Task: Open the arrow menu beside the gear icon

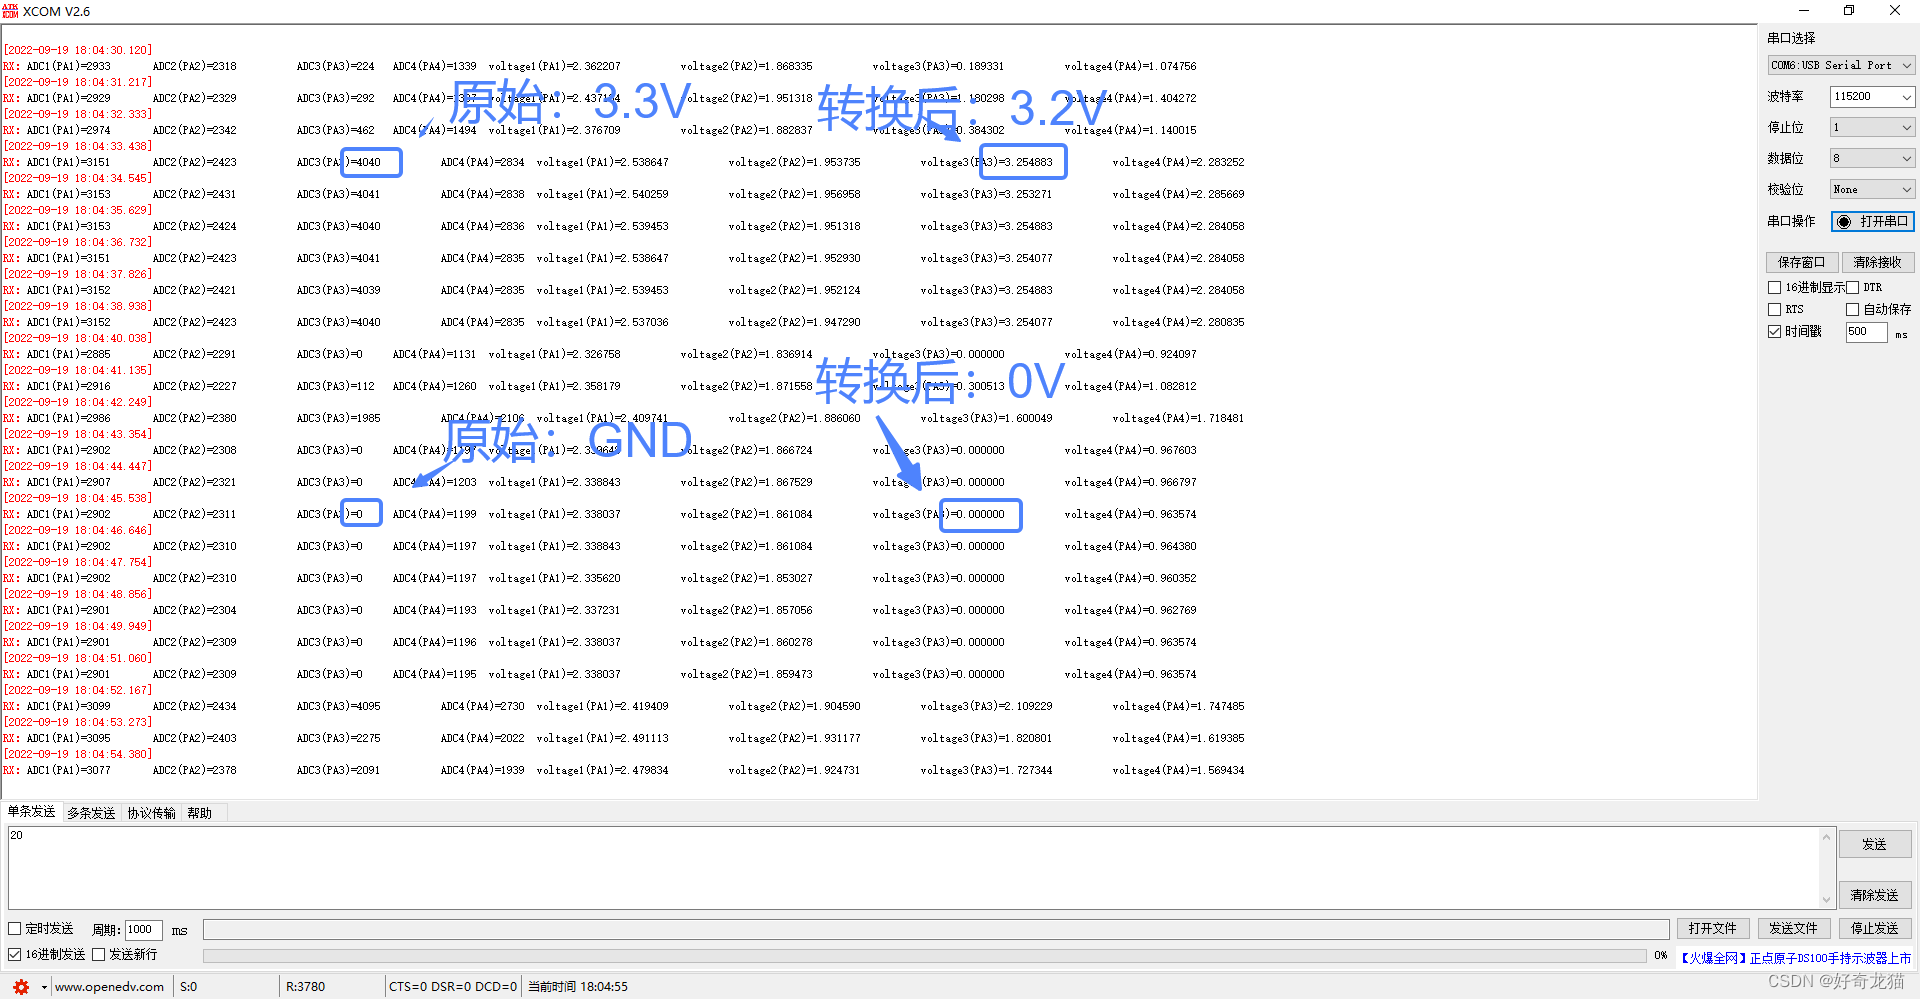Action: 44,987
